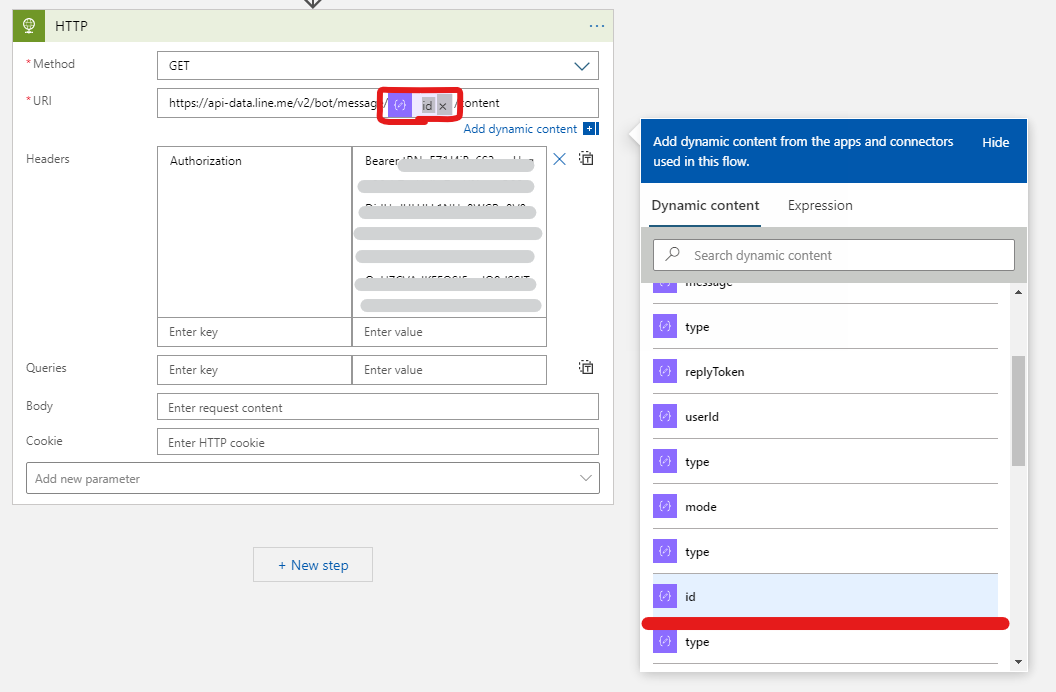The height and width of the screenshot is (692, 1056).
Task: Click the Queries Enter key field
Action: click(x=255, y=370)
